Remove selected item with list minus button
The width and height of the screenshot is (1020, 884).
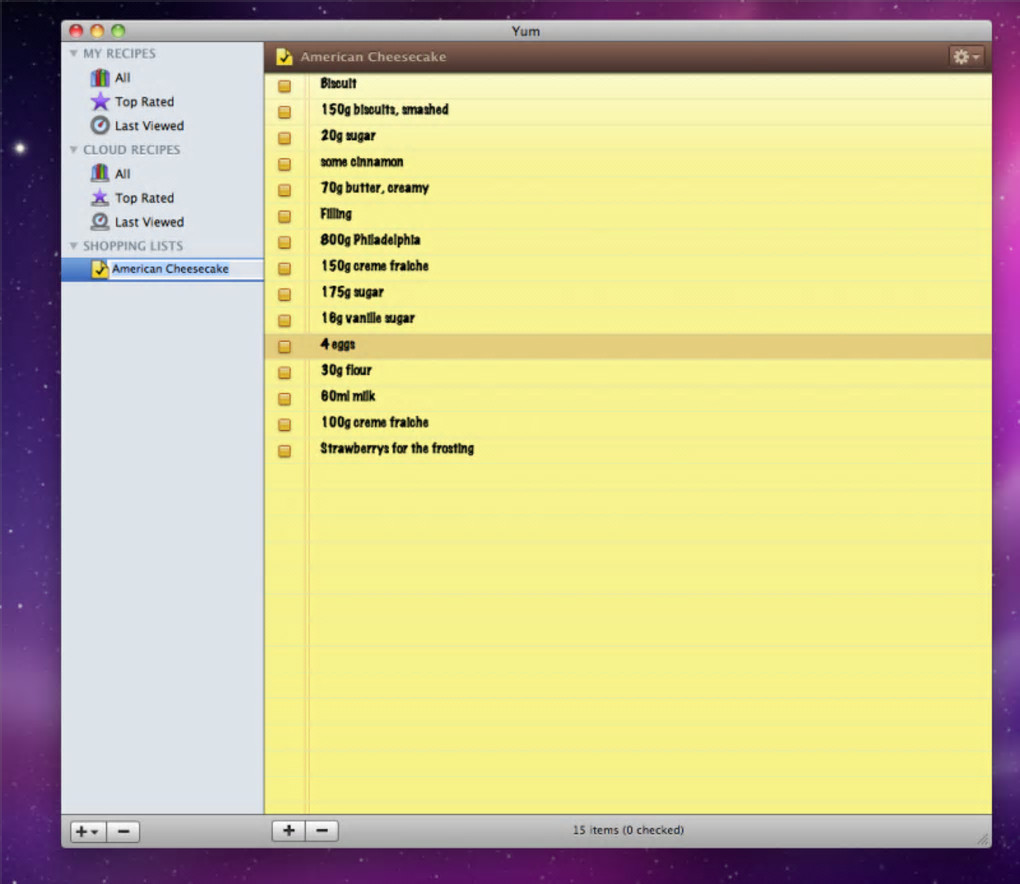(x=321, y=831)
